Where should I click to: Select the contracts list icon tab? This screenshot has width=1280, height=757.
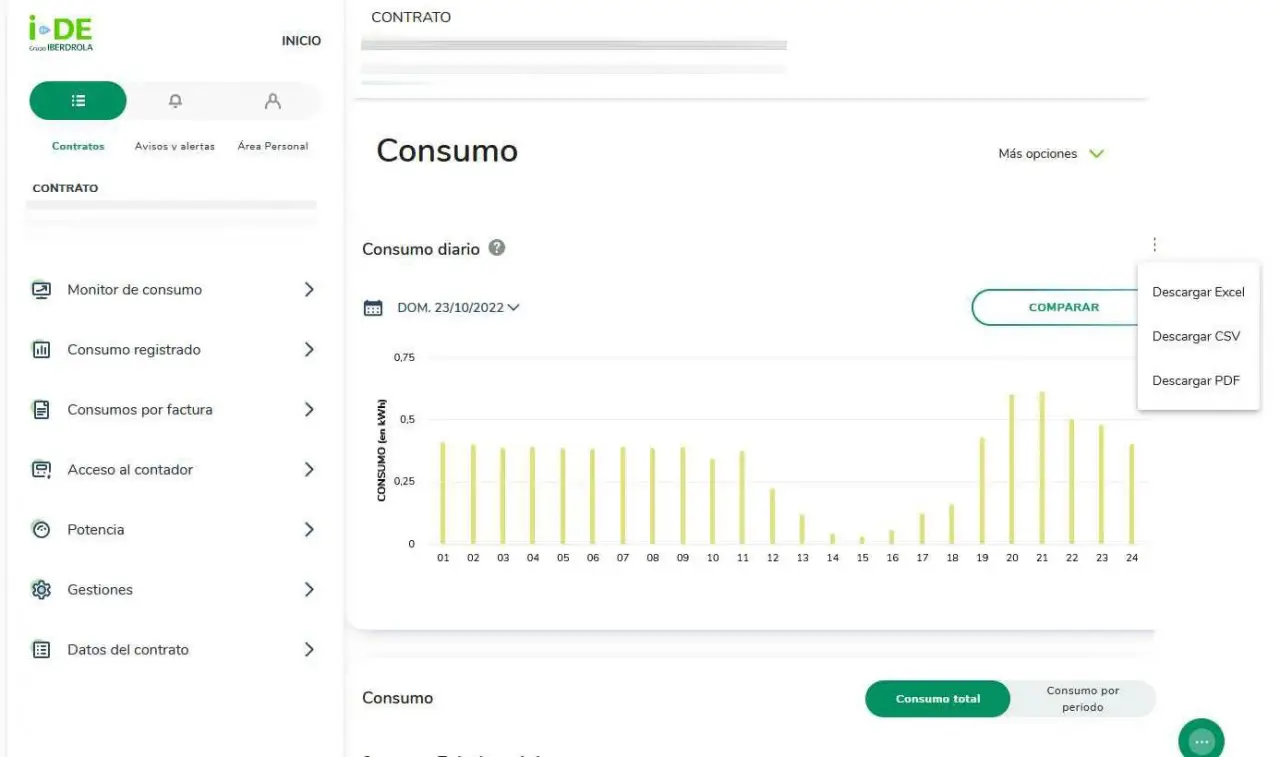pyautogui.click(x=78, y=101)
